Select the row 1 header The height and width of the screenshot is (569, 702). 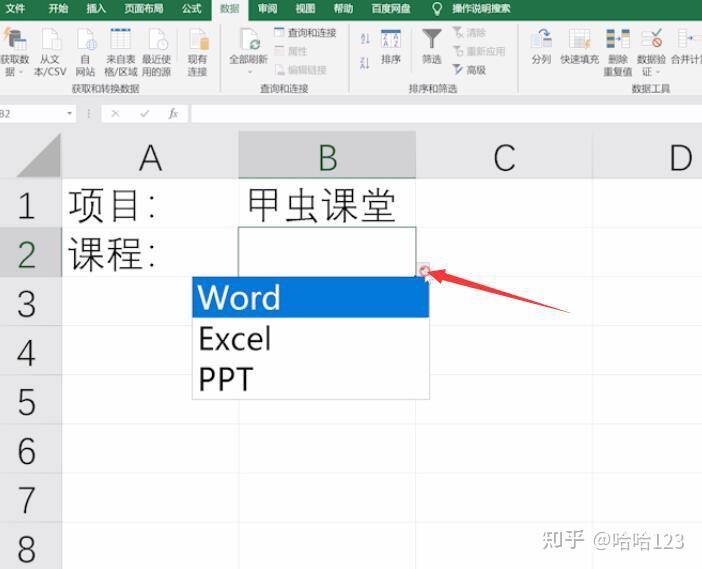tap(30, 204)
